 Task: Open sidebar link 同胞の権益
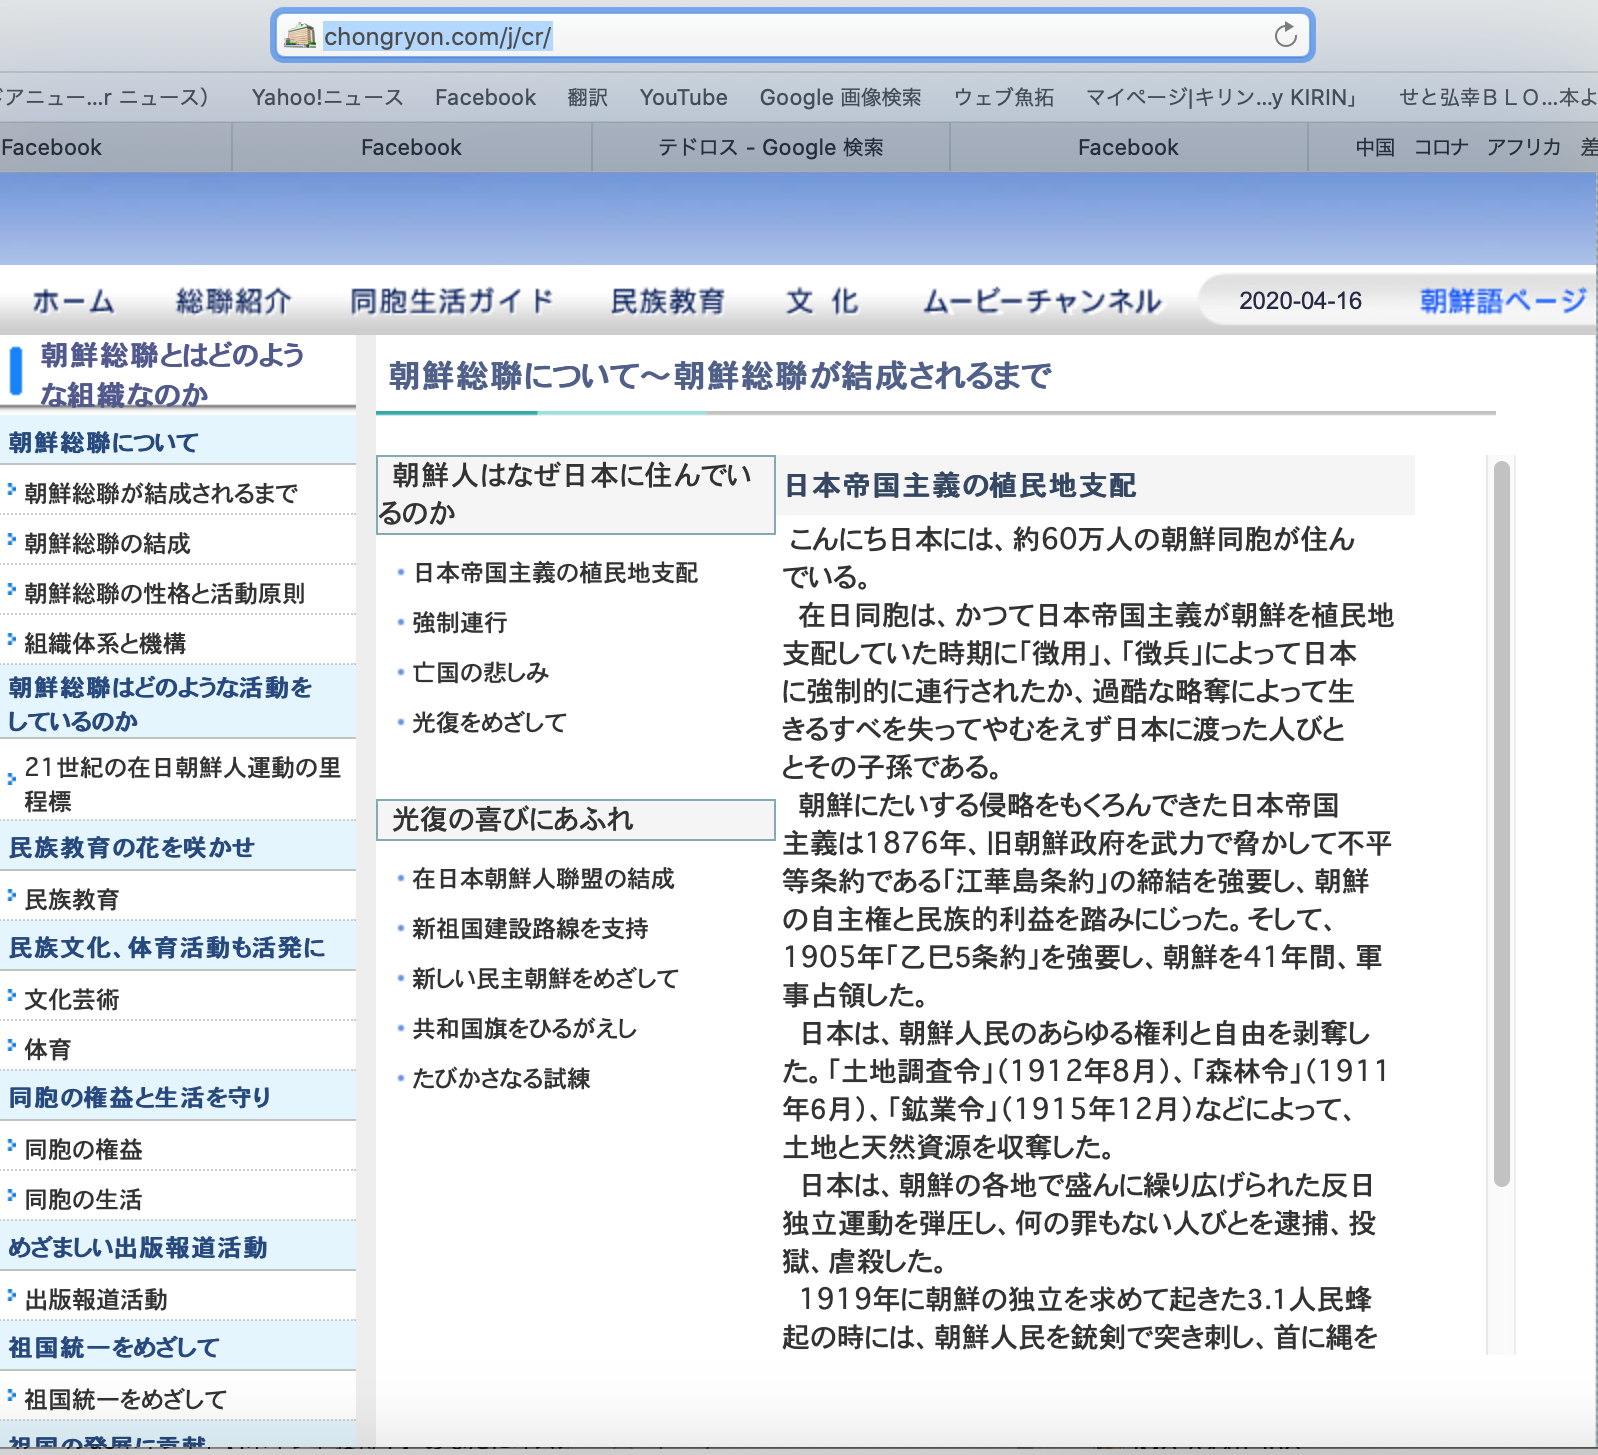point(83,1149)
